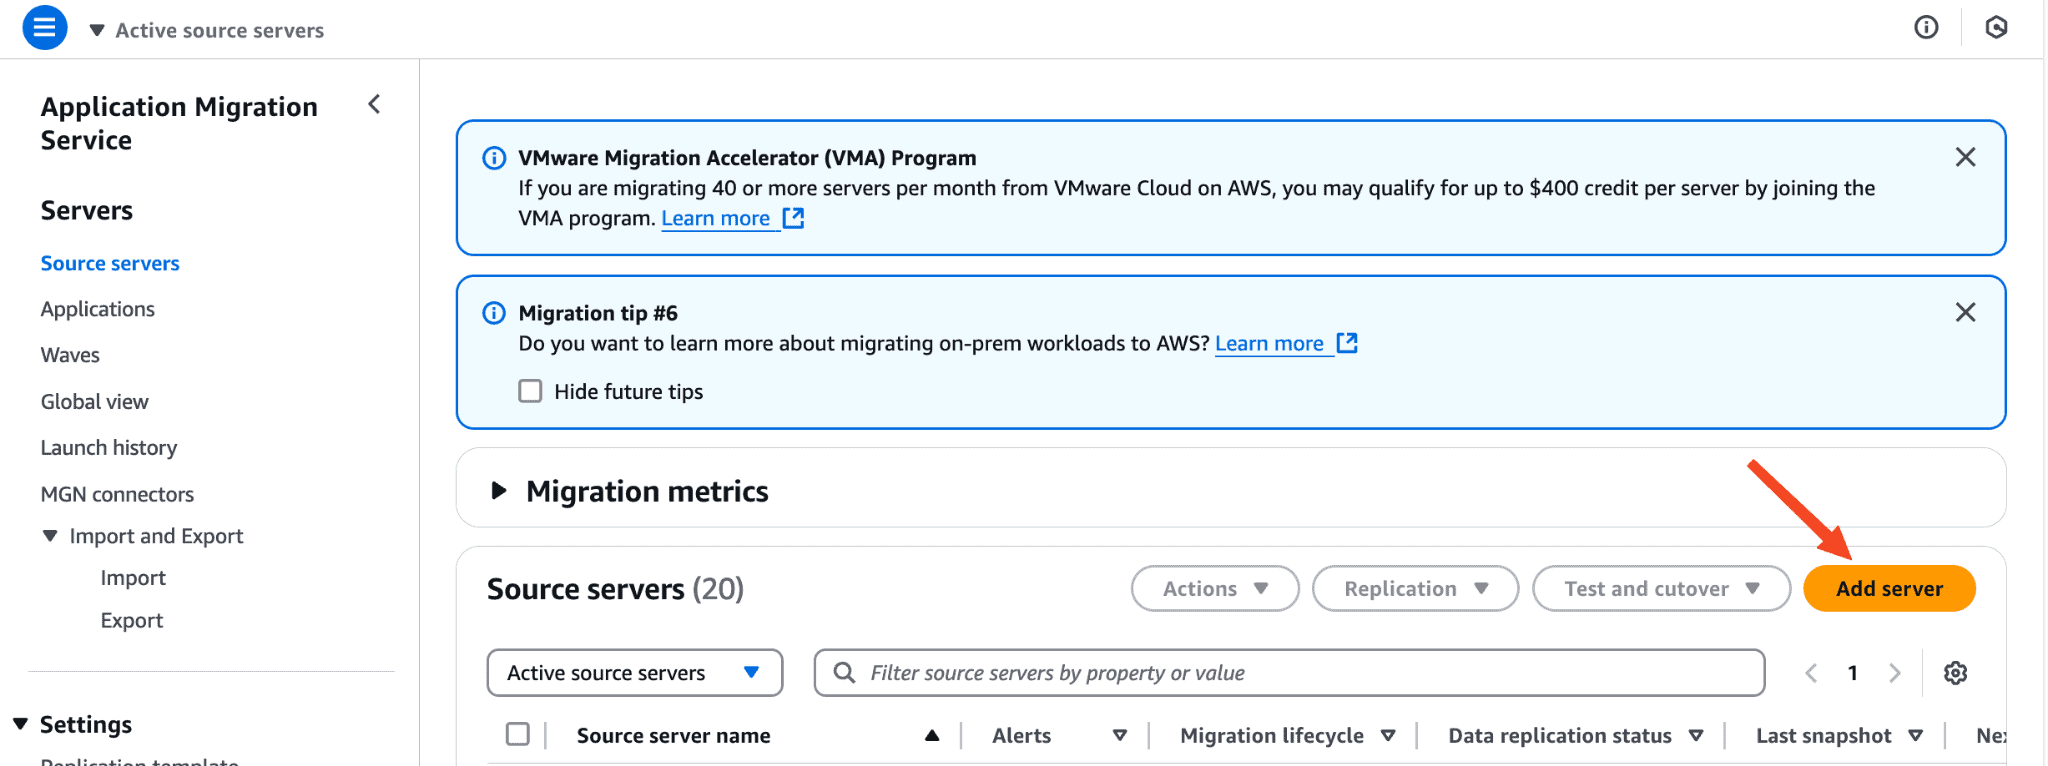2048x766 pixels.
Task: Open Applications in sidebar
Action: tap(98, 309)
